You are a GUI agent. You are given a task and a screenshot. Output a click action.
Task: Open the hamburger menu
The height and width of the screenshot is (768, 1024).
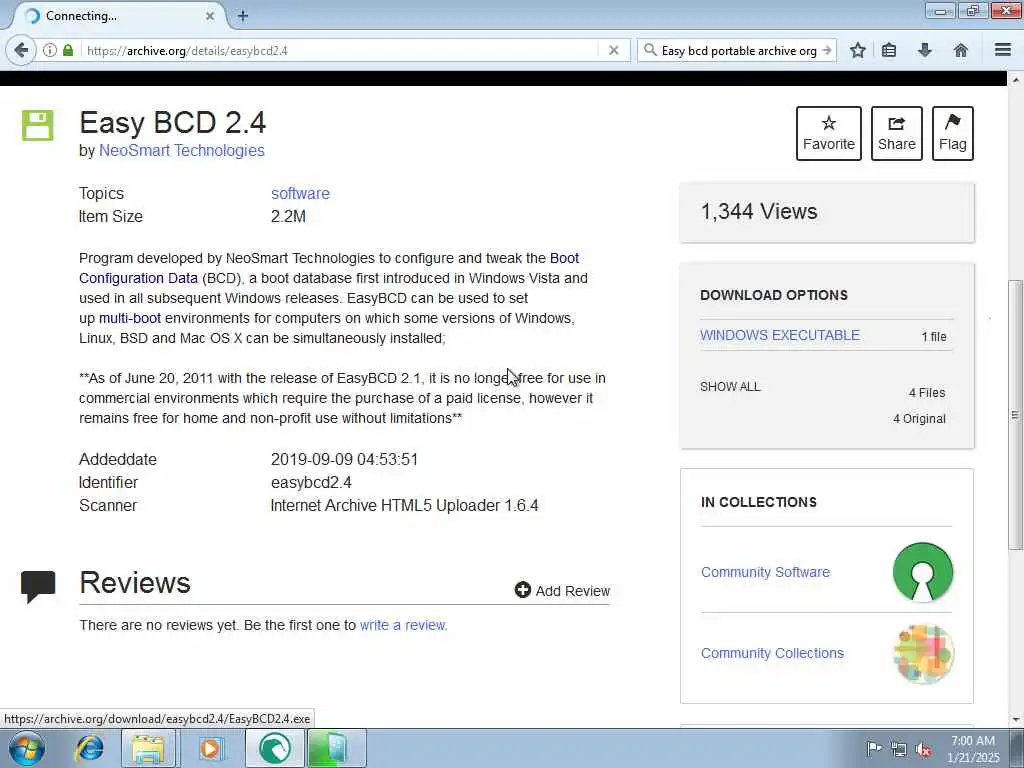[1003, 50]
